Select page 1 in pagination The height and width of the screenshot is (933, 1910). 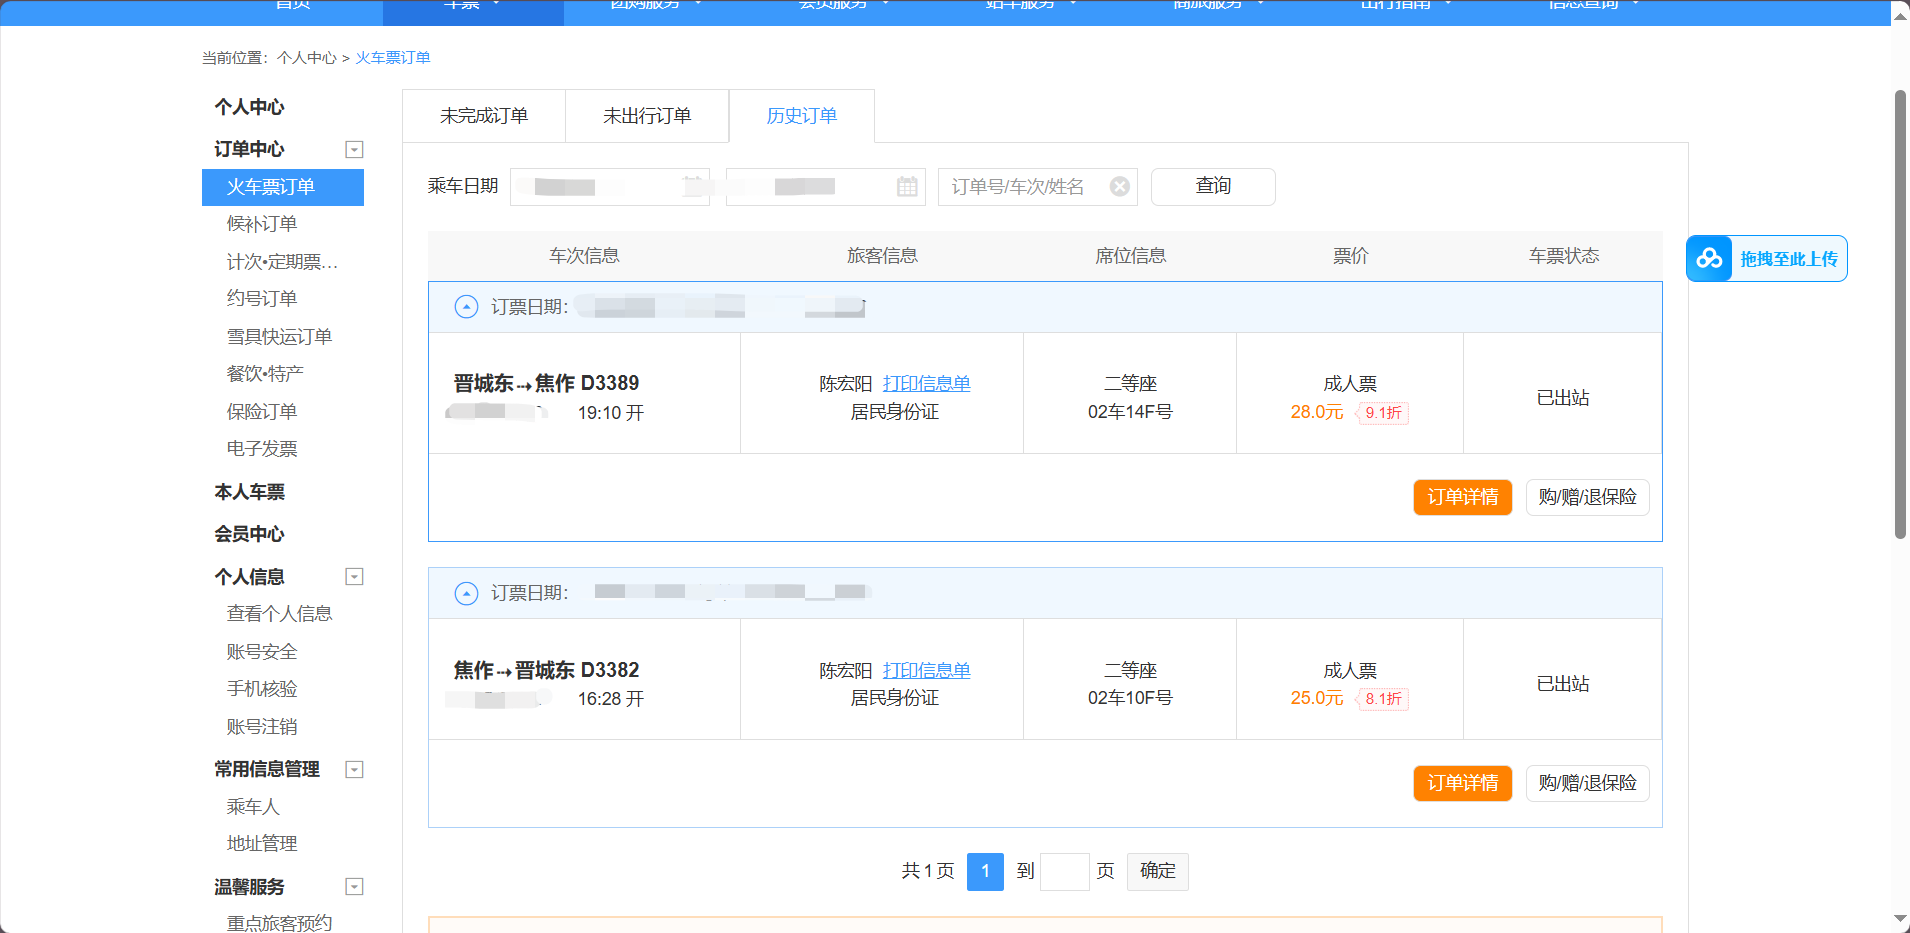pyautogui.click(x=985, y=871)
